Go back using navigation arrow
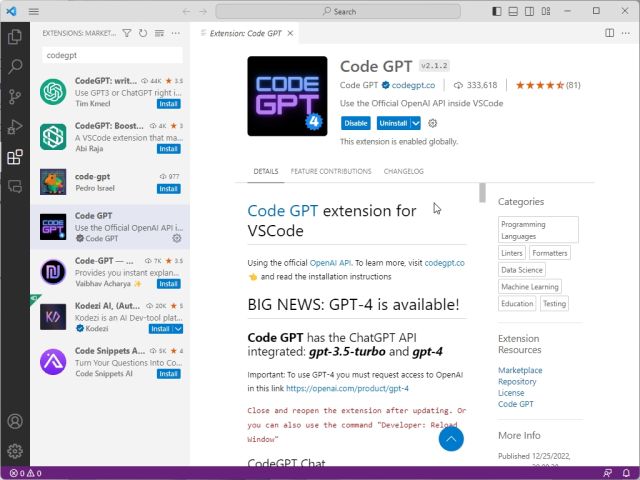Viewport: 640px width, 480px height. [187, 11]
